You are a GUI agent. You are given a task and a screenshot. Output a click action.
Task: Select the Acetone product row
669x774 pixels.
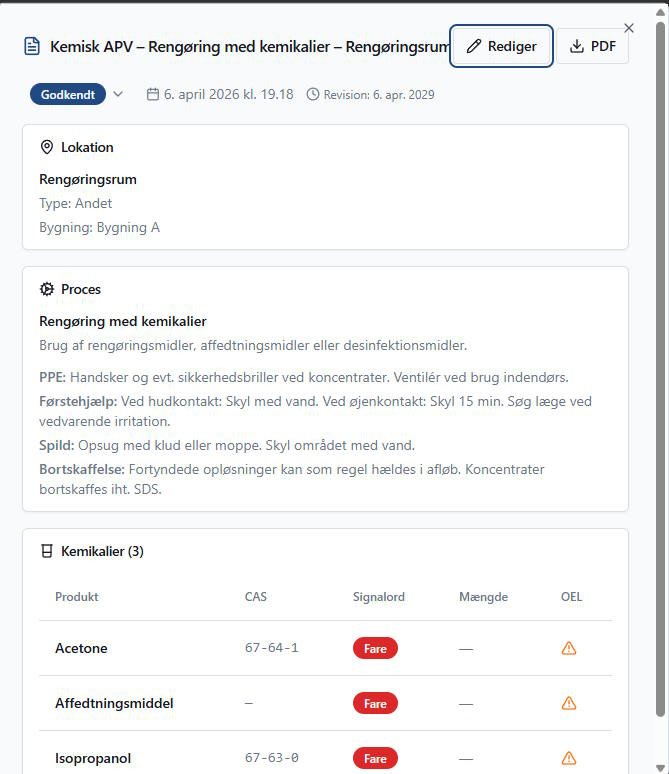(81, 648)
